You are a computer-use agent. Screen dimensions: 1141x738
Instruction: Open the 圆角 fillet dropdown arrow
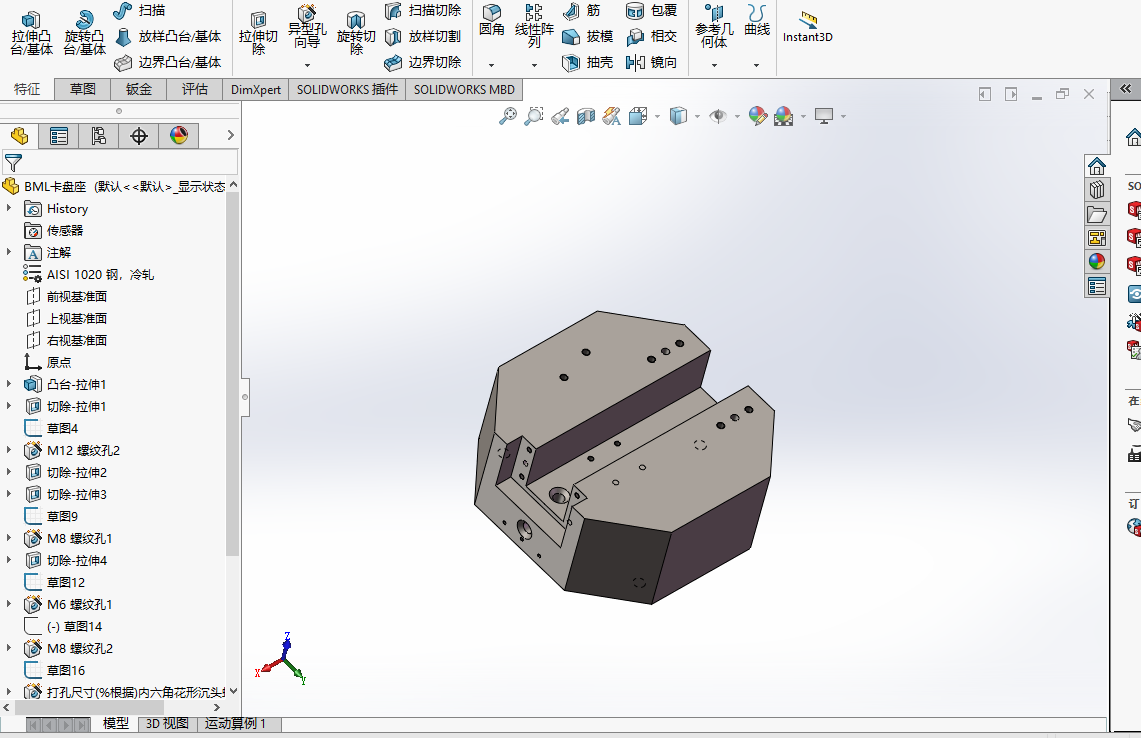click(492, 65)
